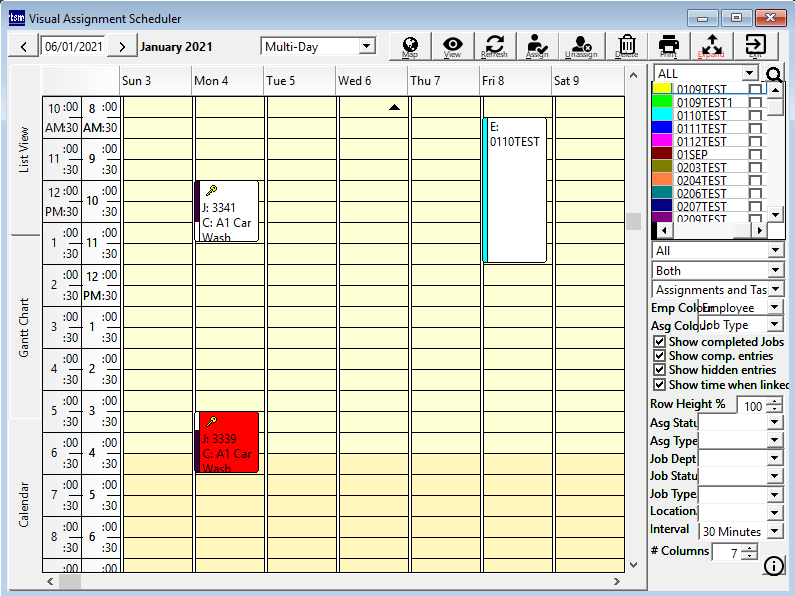Click the Unassign toolbar icon
This screenshot has height=596, width=795.
click(582, 46)
